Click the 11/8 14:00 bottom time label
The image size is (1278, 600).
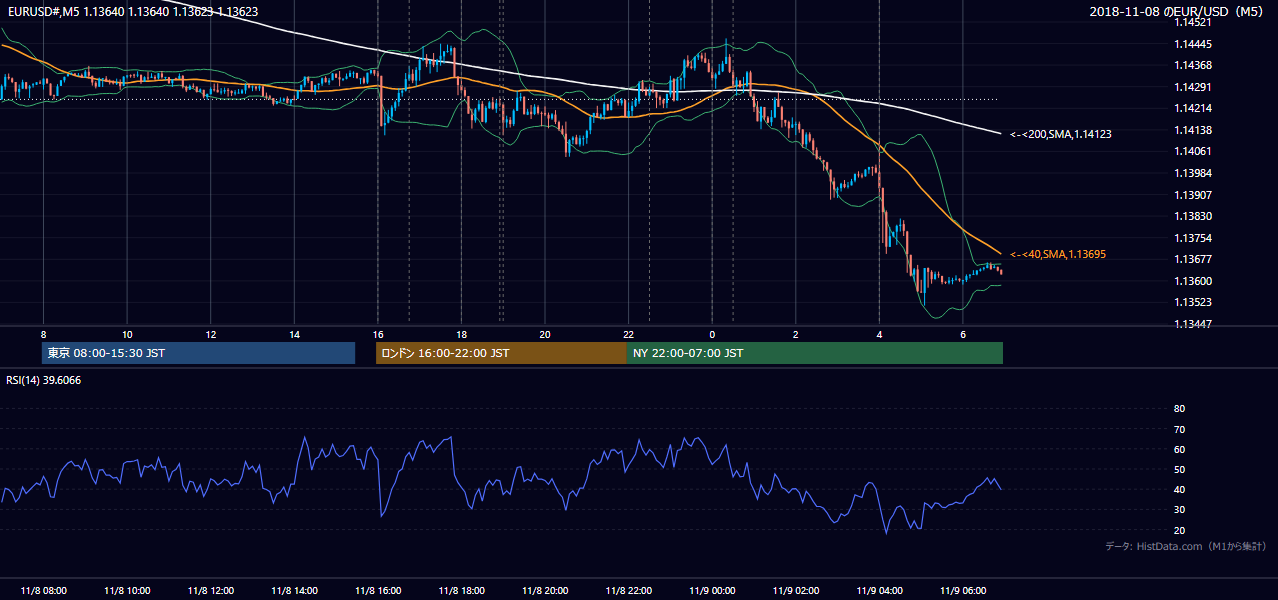tap(294, 591)
